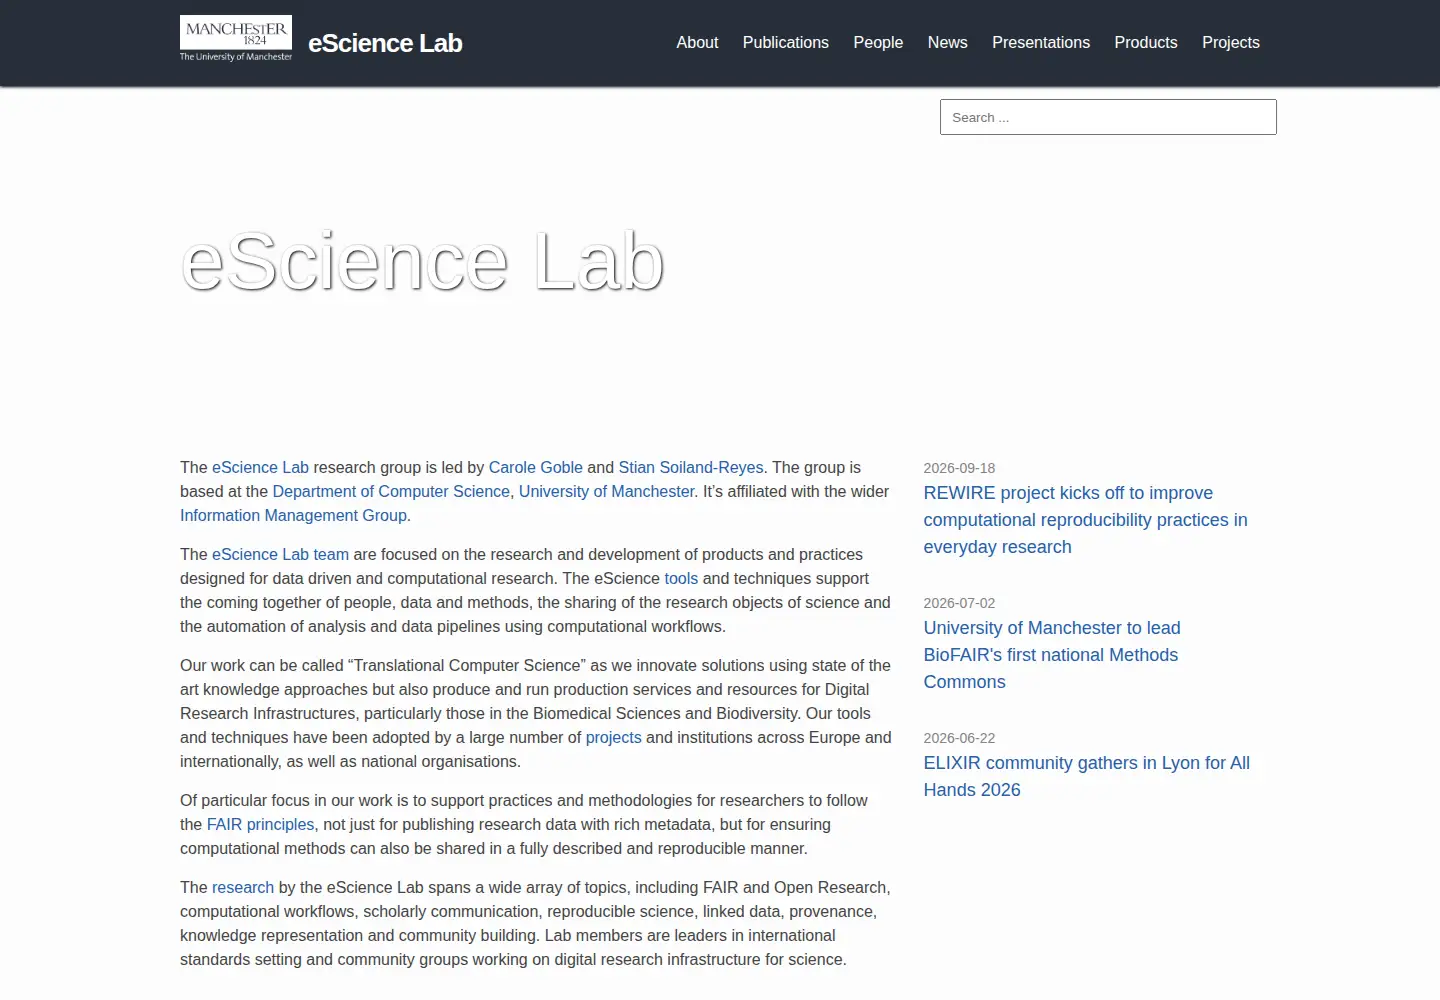Screen dimensions: 1440x1000
Task: Open the Information Management Group link
Action: click(x=293, y=515)
